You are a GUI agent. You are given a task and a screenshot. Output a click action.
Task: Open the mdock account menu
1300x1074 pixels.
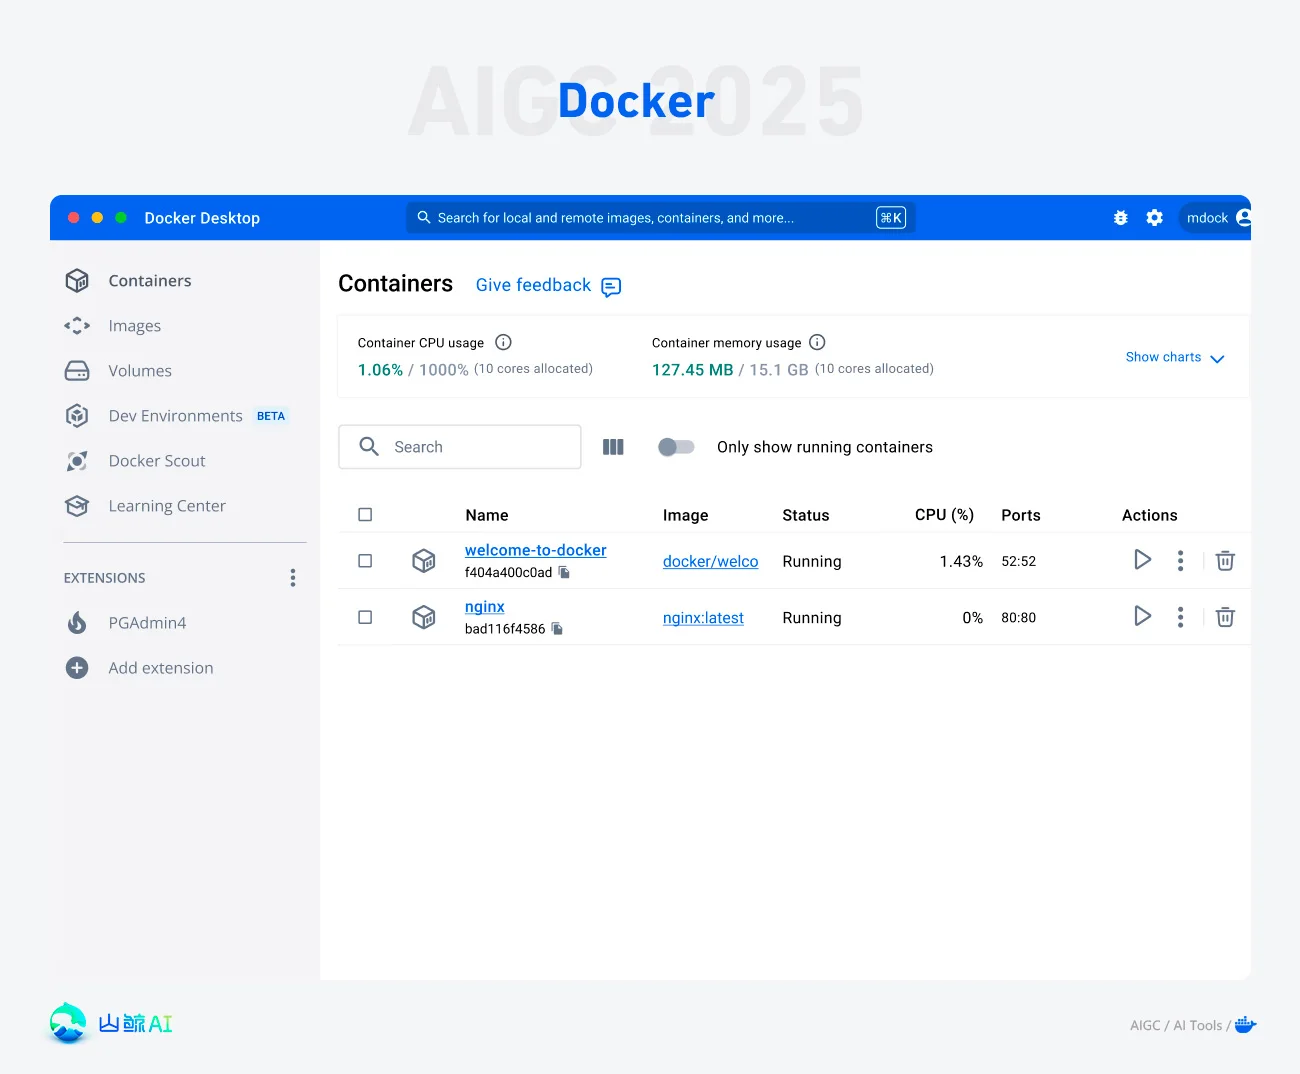click(x=1216, y=218)
